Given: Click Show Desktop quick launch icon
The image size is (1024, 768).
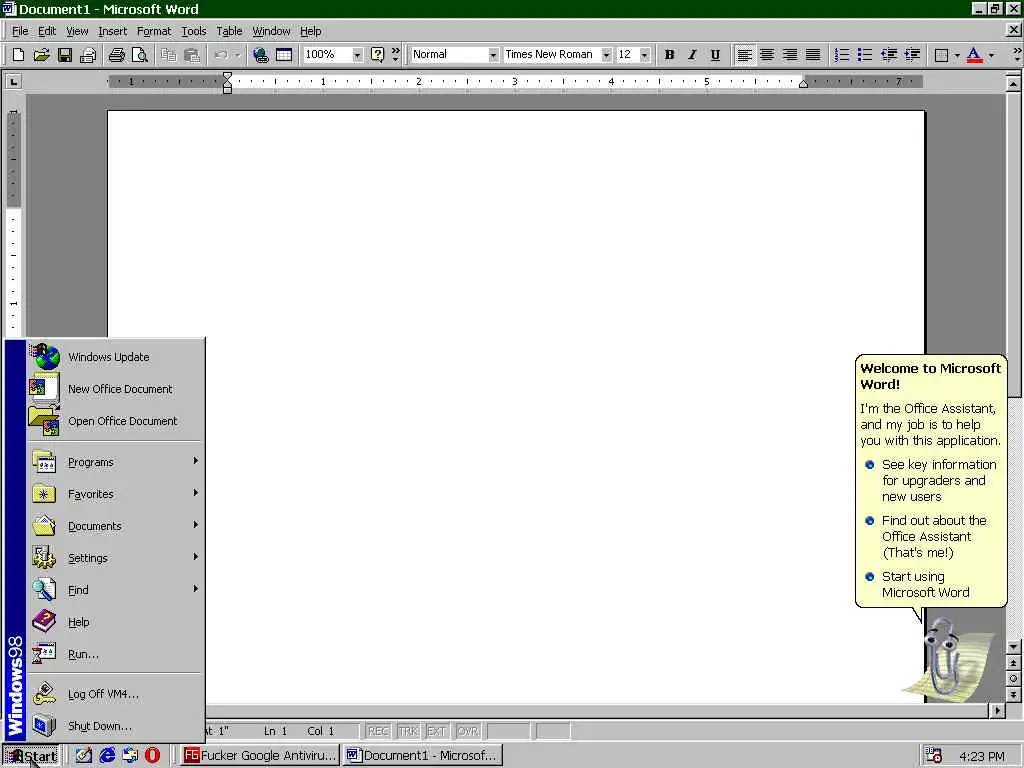Looking at the screenshot, I should point(84,756).
